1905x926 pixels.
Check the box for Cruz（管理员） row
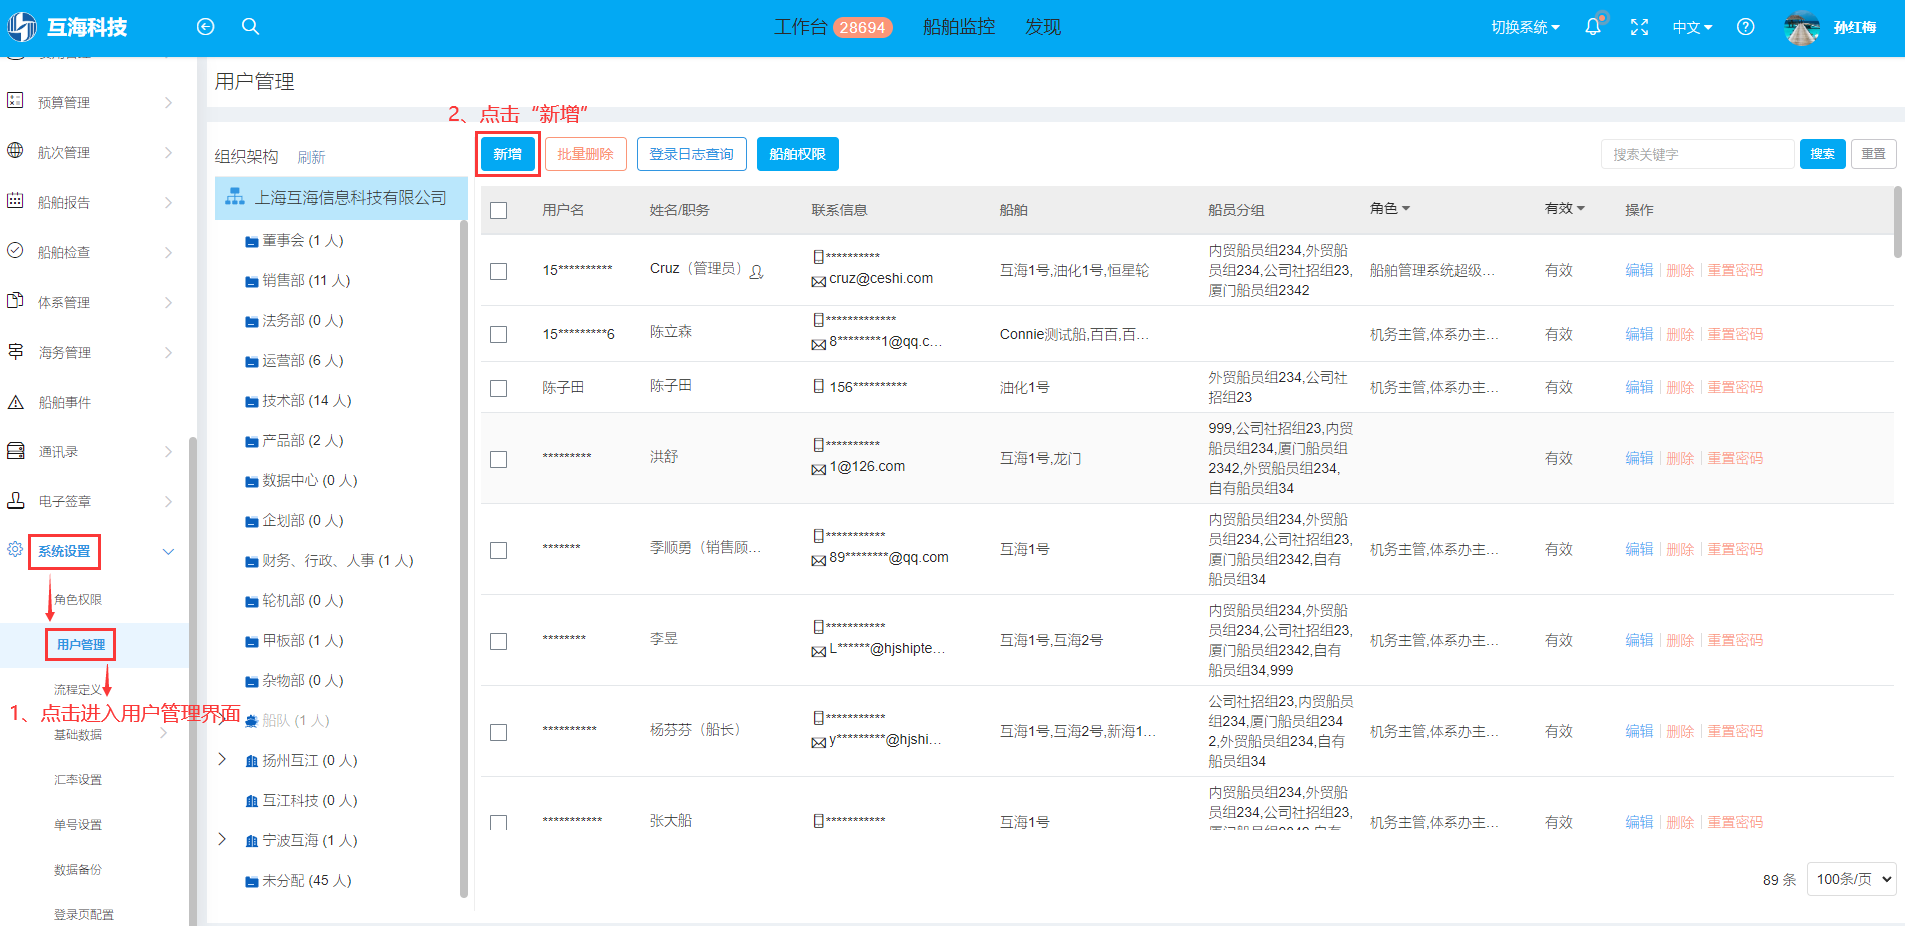[x=499, y=271]
